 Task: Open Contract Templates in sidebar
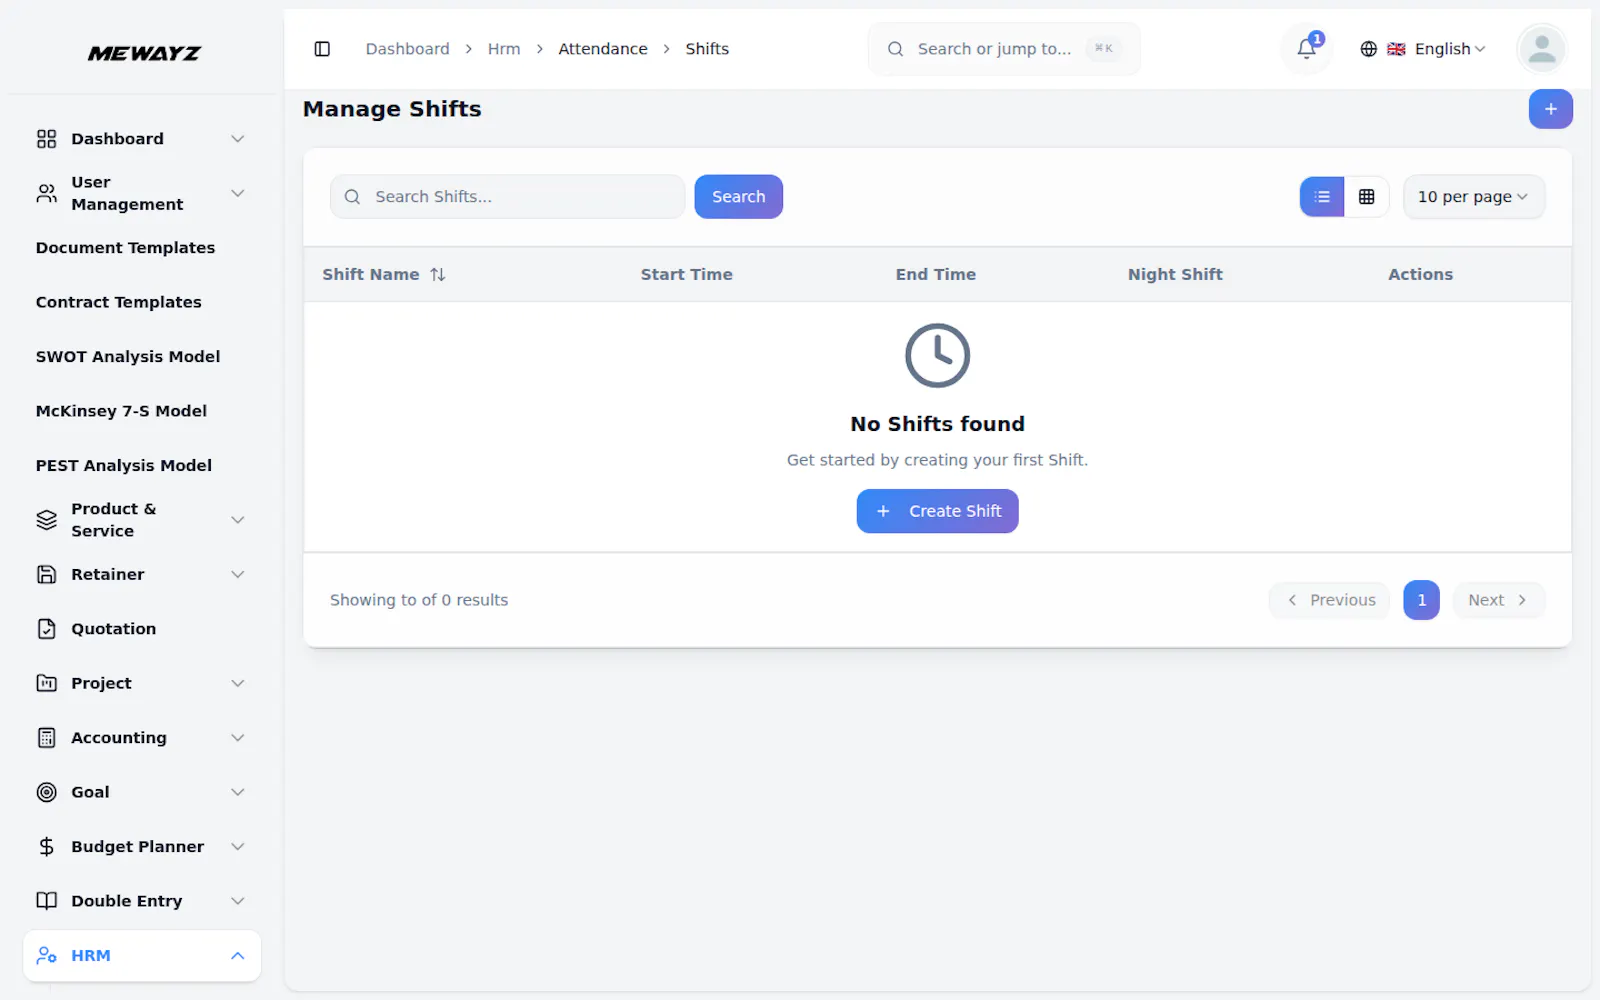(x=118, y=302)
